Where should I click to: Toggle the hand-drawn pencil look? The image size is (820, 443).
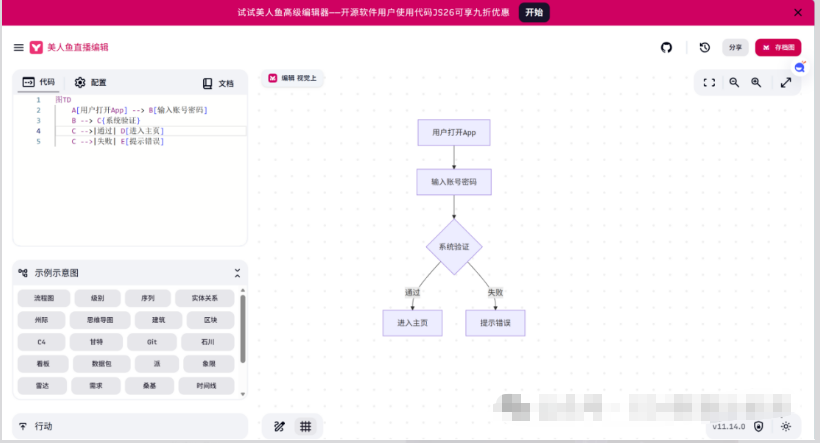(279, 427)
